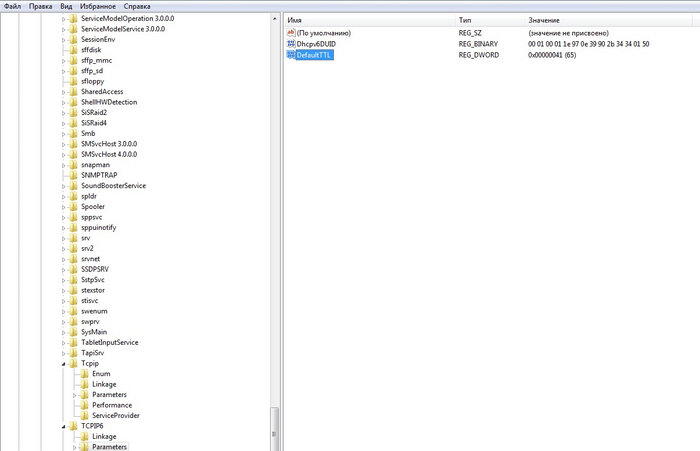Screen dimensions: 700x451
Task: Select the Linkage key under Tcpip
Action: click(x=104, y=384)
